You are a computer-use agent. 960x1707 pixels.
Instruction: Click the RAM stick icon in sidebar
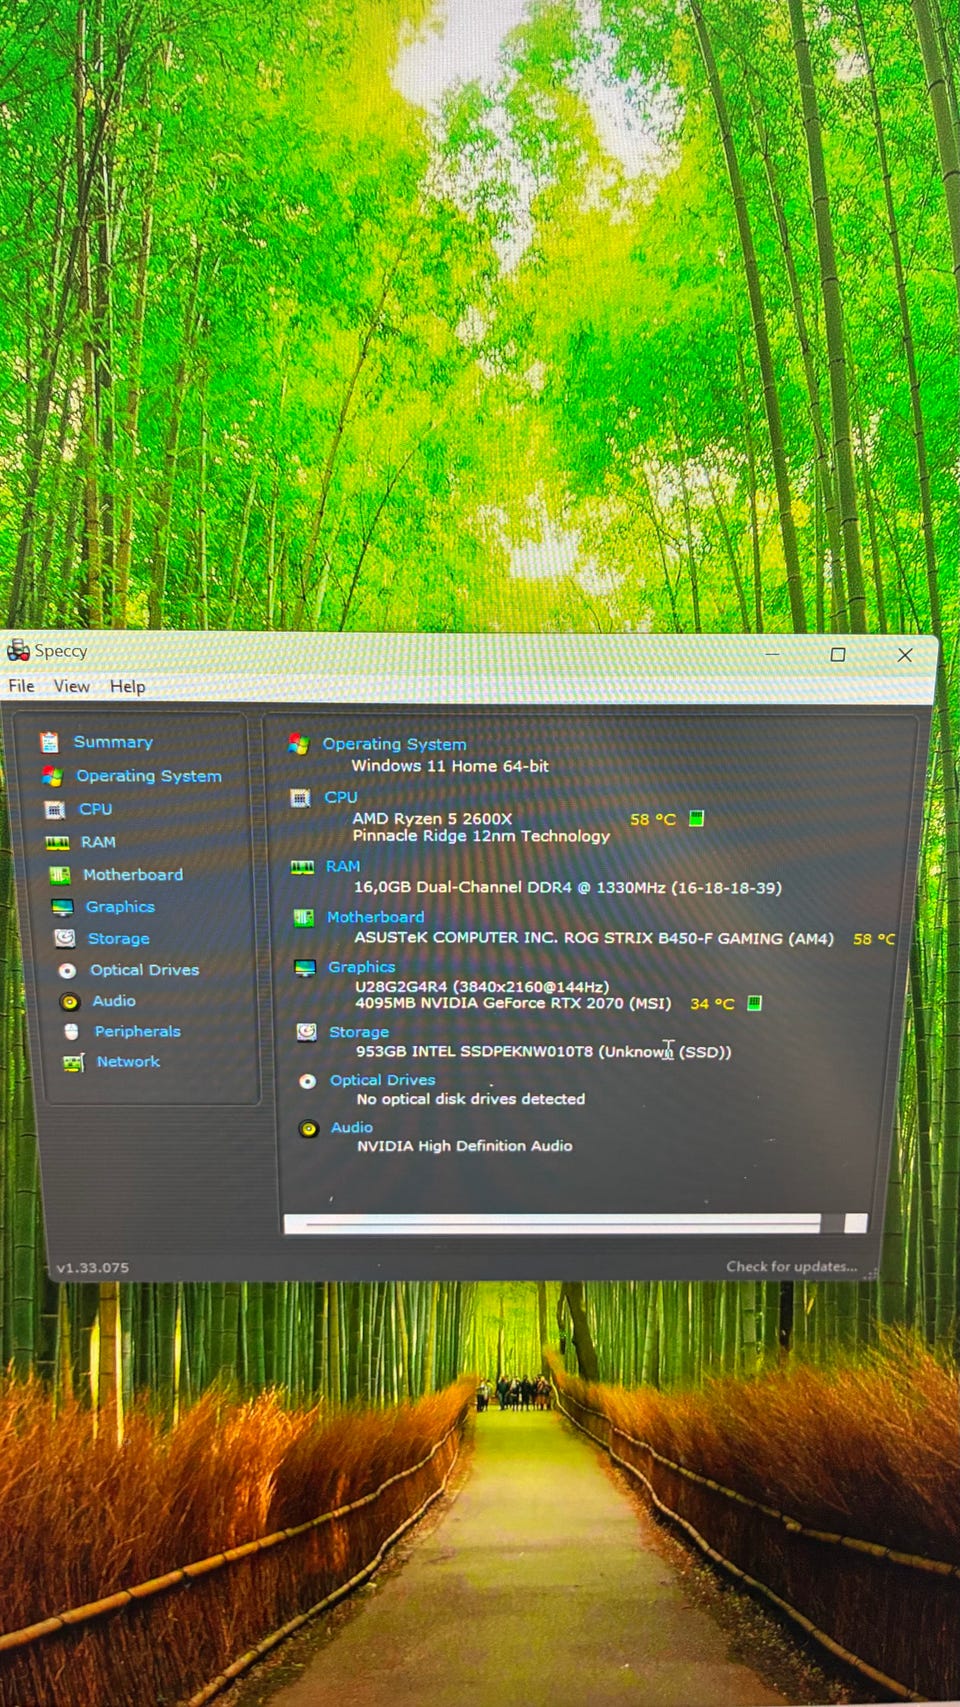pos(57,843)
